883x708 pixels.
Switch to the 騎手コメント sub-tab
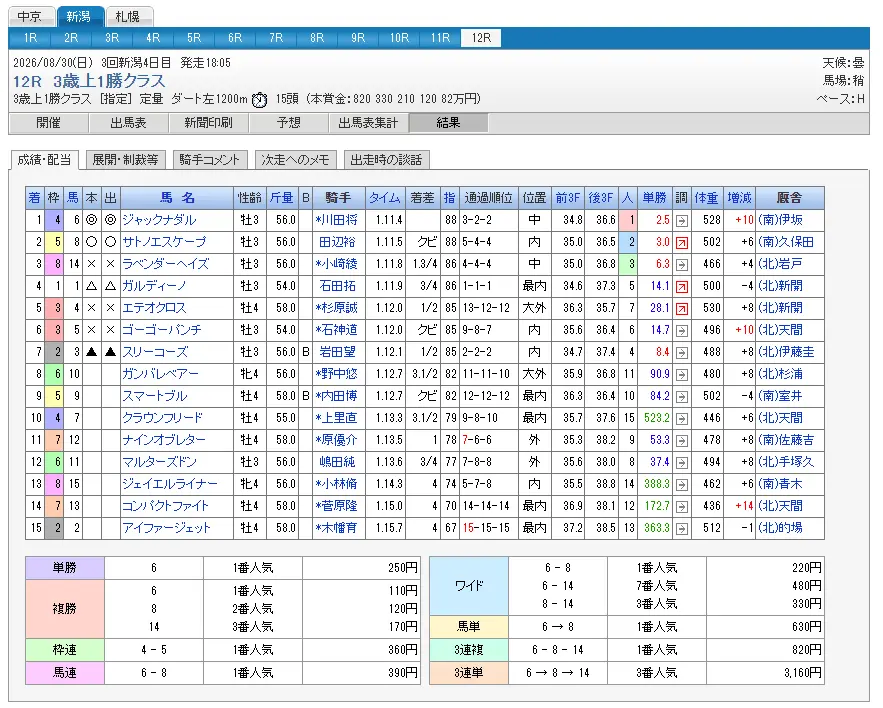pos(209,160)
